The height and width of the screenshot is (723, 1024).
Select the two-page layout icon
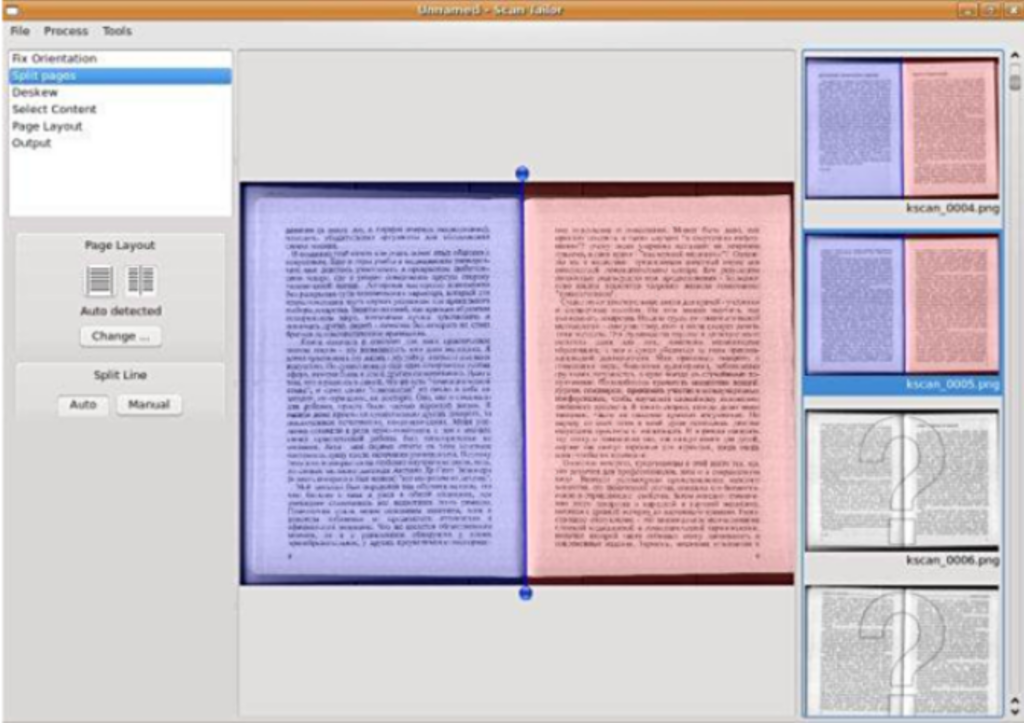click(x=141, y=281)
